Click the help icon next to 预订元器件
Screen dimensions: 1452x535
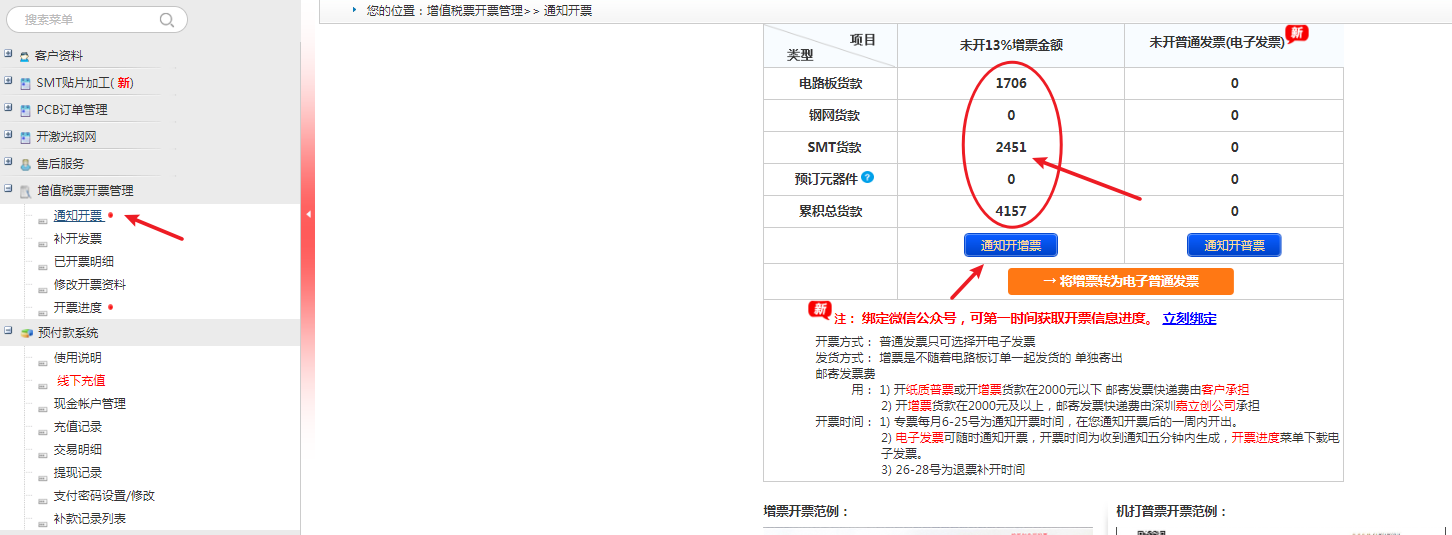pos(867,177)
